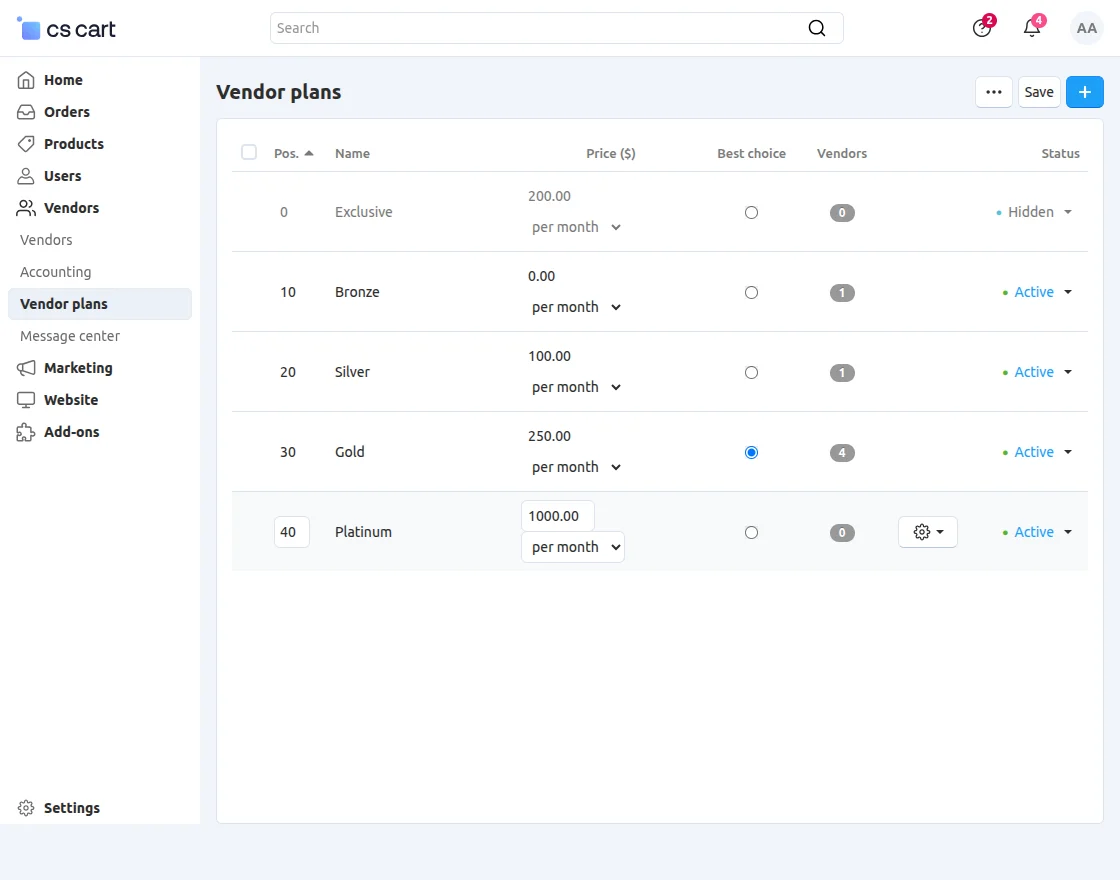This screenshot has width=1120, height=880.
Task: Click the Hidden status on Exclusive plan
Action: pyautogui.click(x=1031, y=212)
